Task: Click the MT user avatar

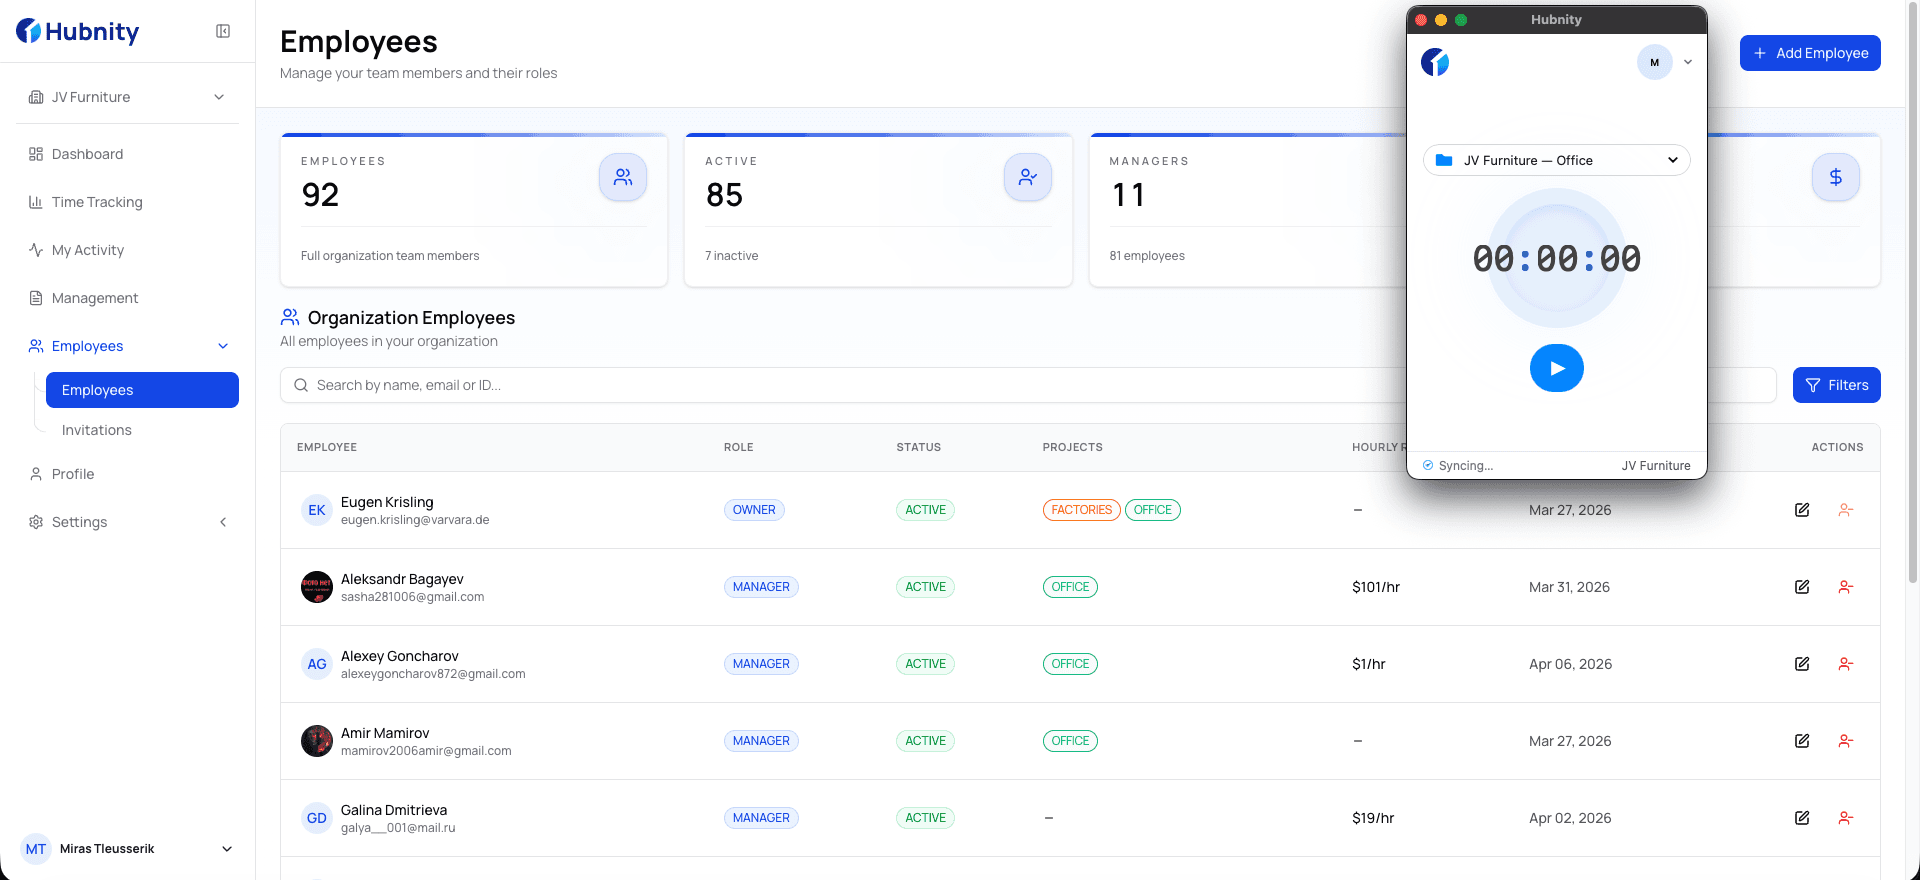Action: 36,849
